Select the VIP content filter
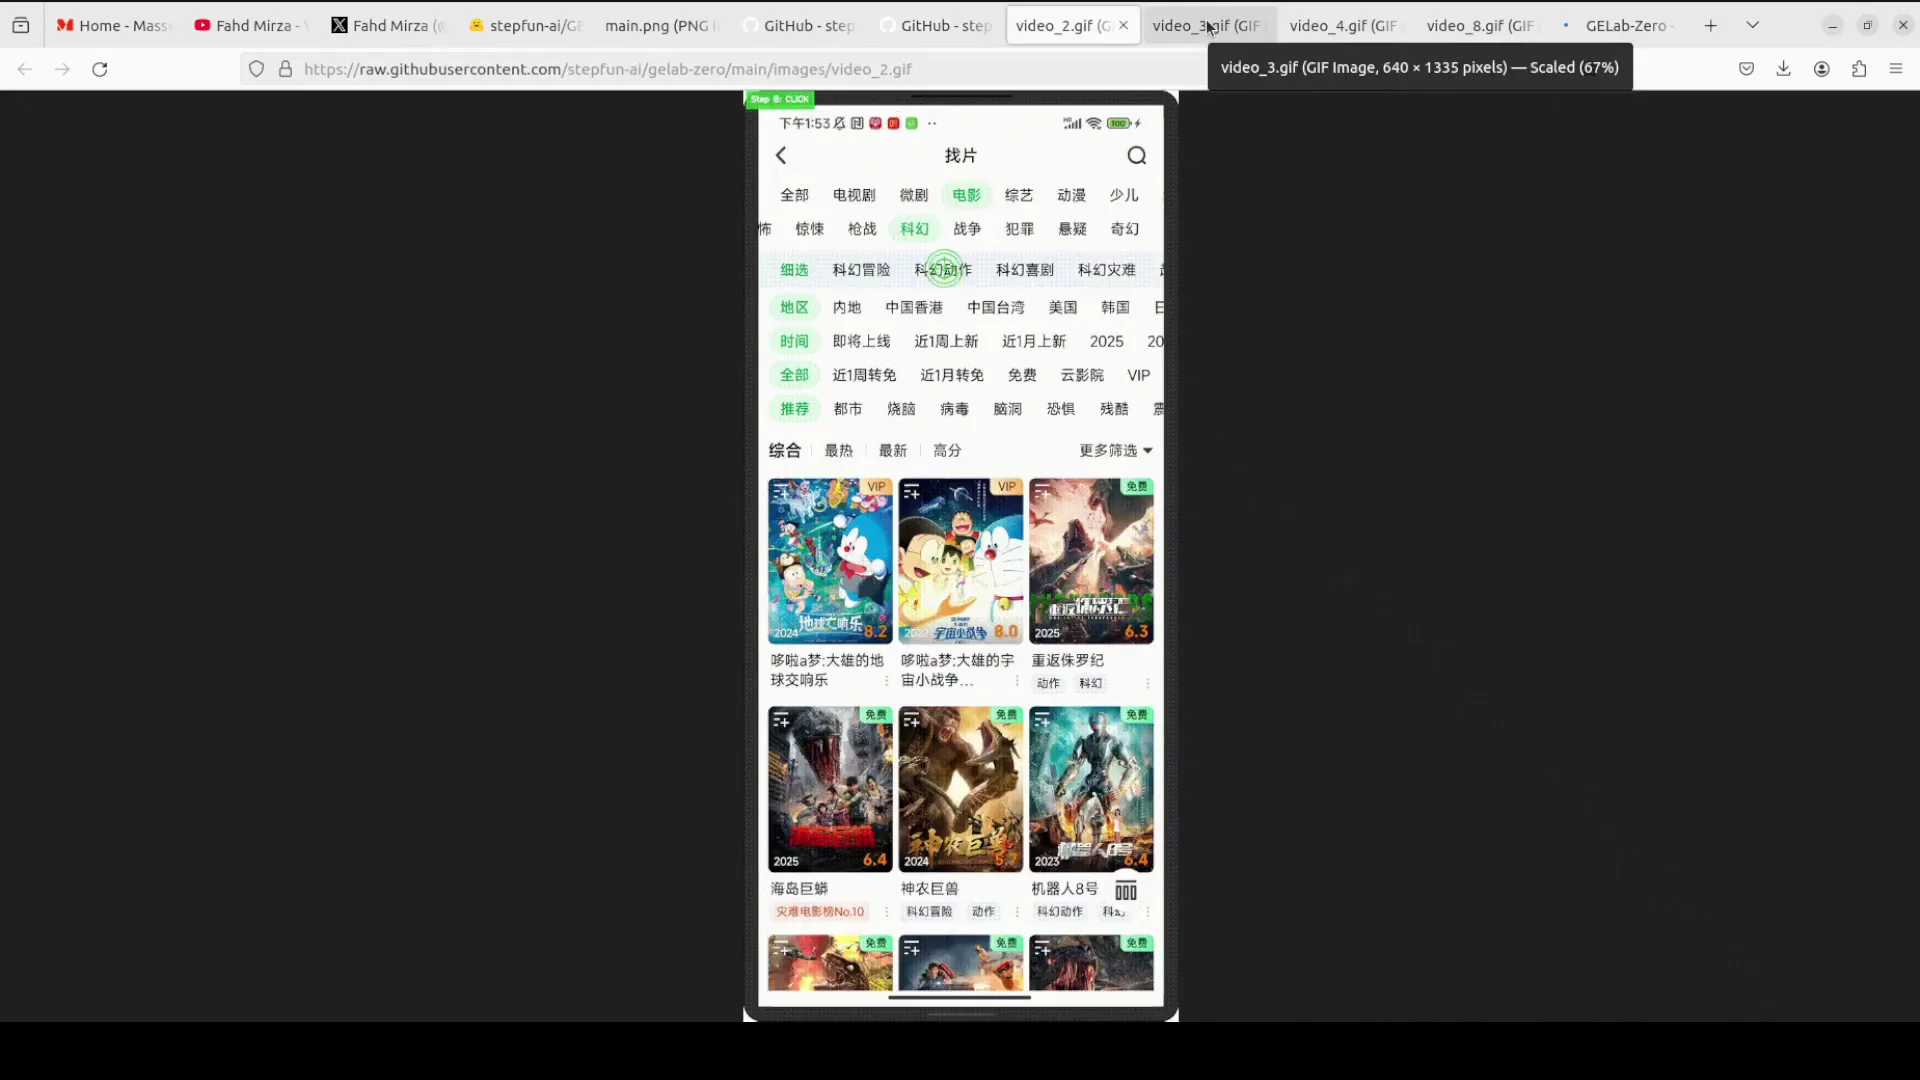This screenshot has width=1920, height=1080. (x=1138, y=374)
